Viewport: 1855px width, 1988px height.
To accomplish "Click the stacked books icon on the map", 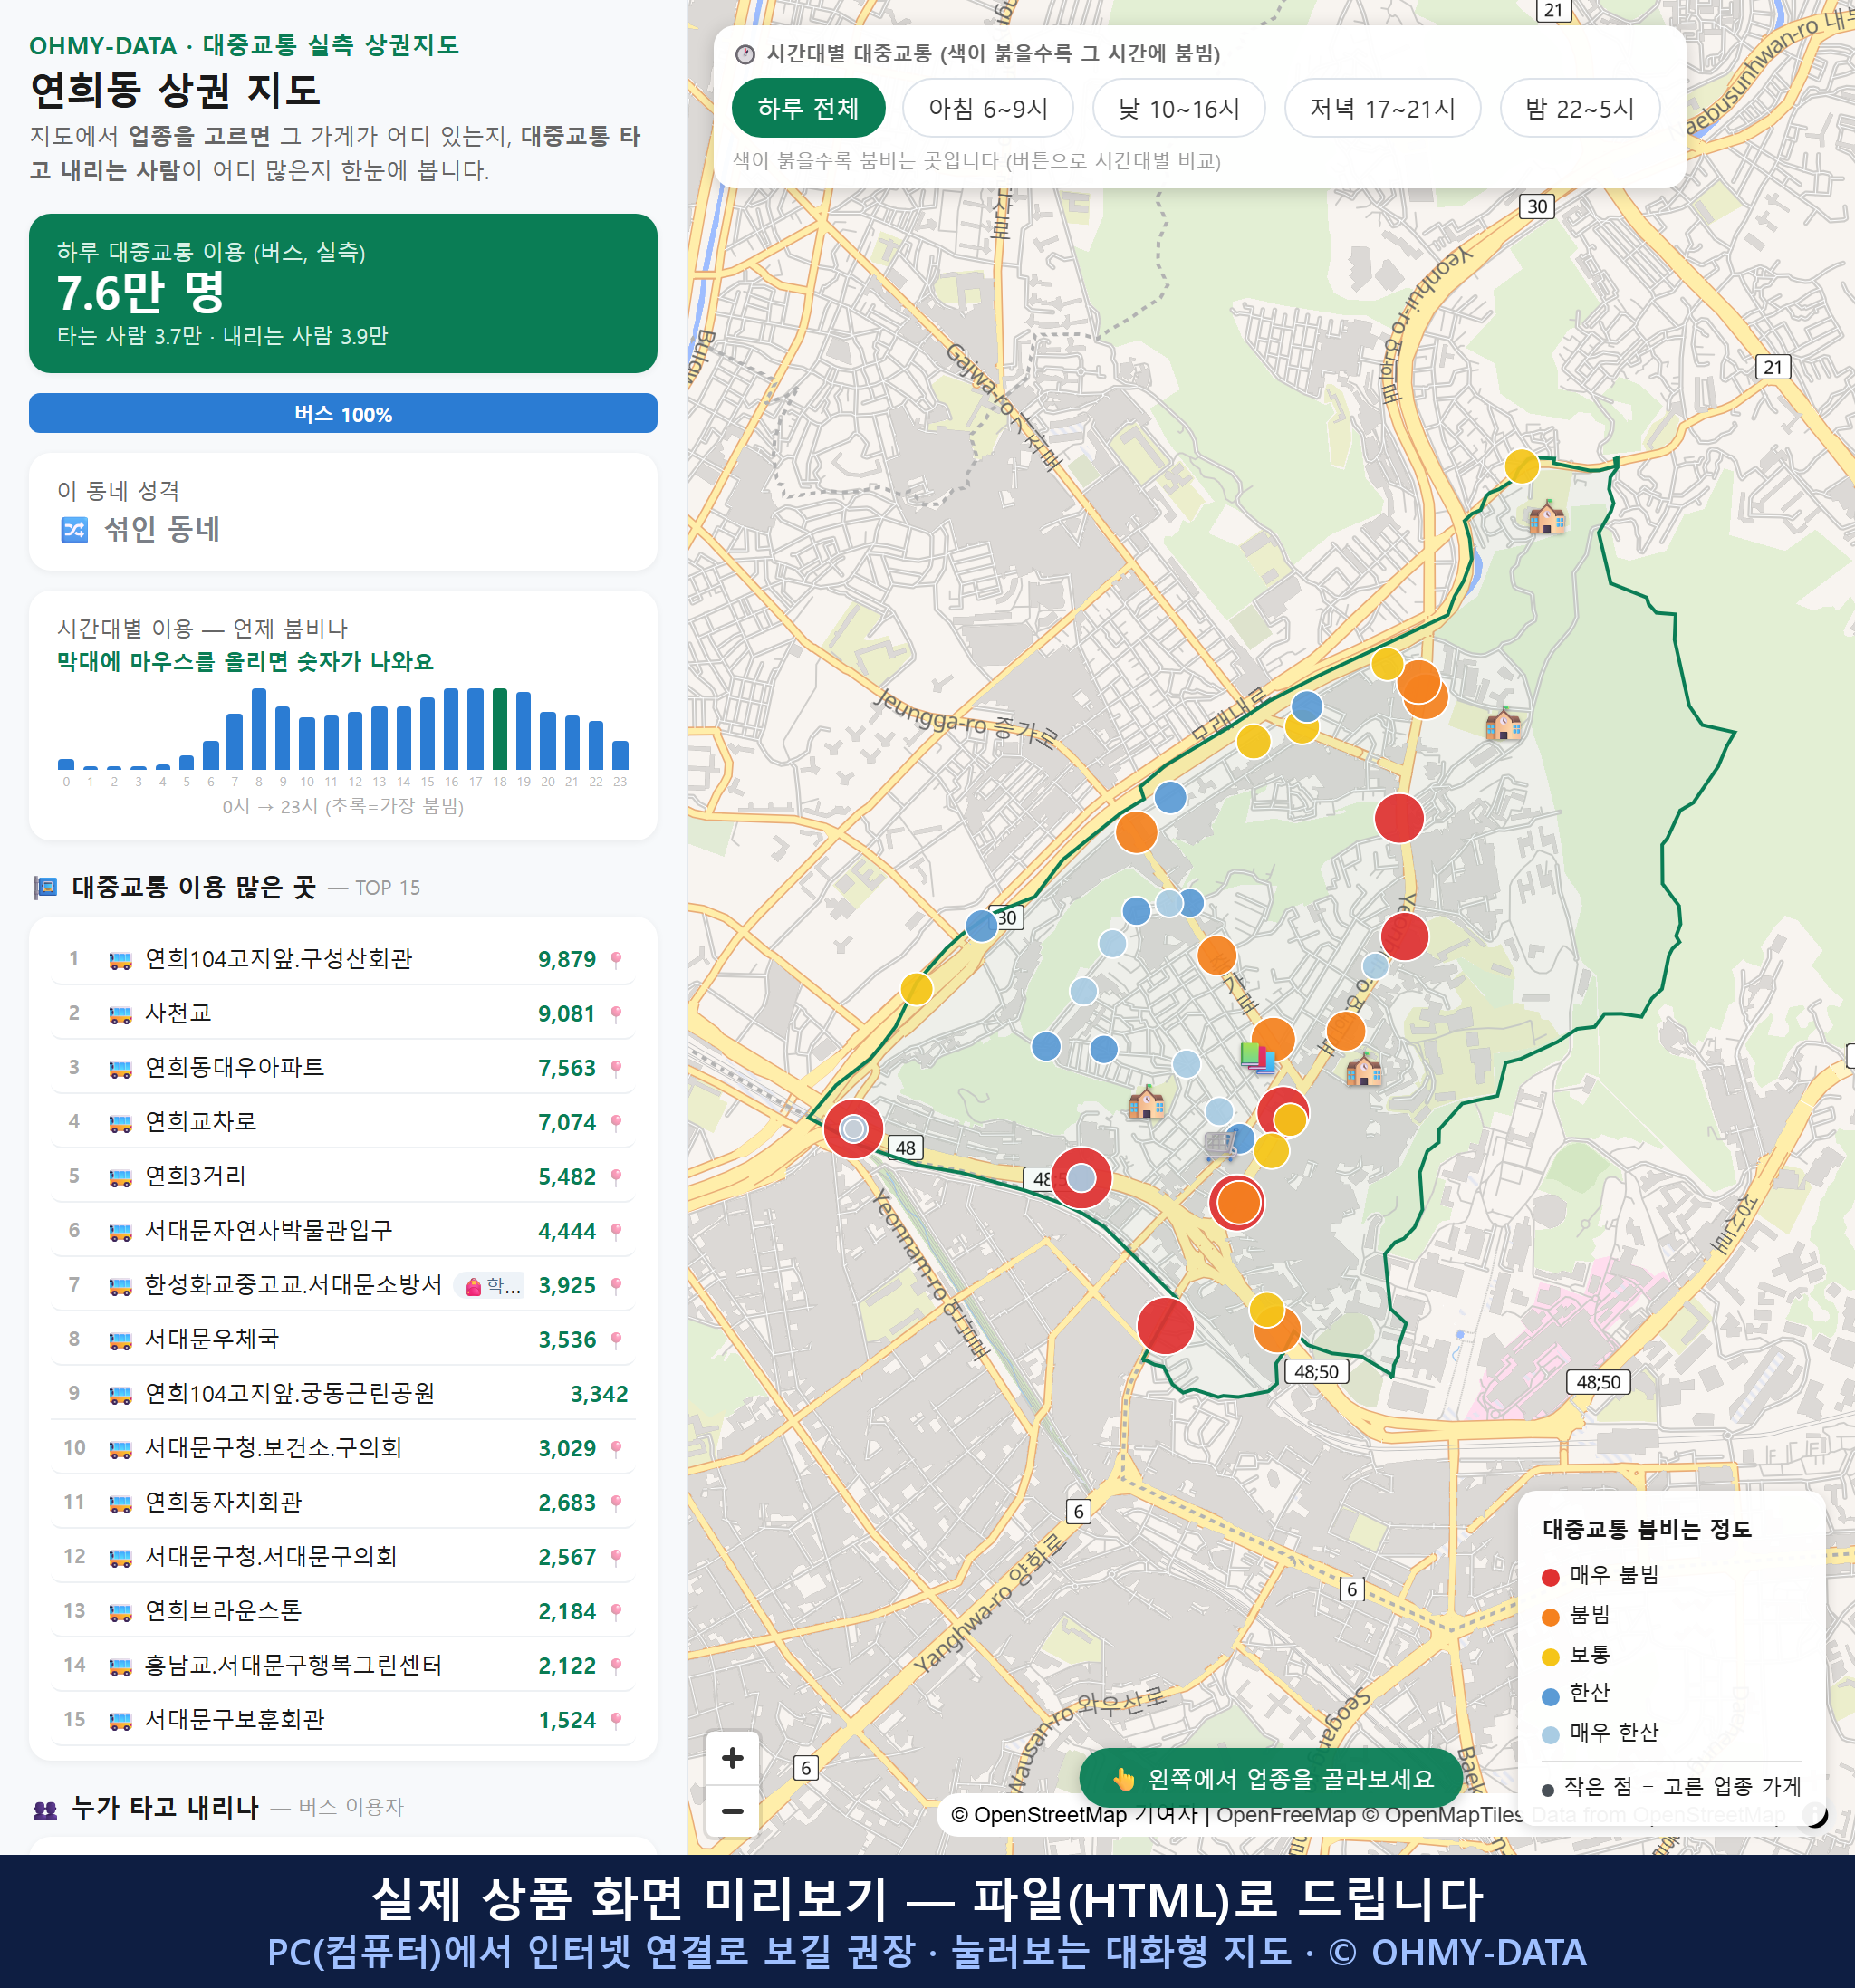I will coord(1257,1056).
